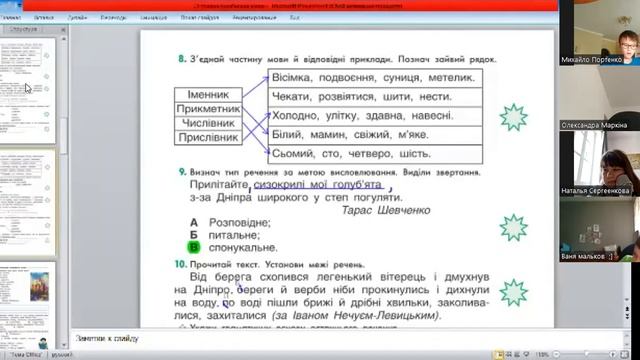The image size is (640, 360).
Task: Click zoom out minus button
Action: tap(556, 354)
